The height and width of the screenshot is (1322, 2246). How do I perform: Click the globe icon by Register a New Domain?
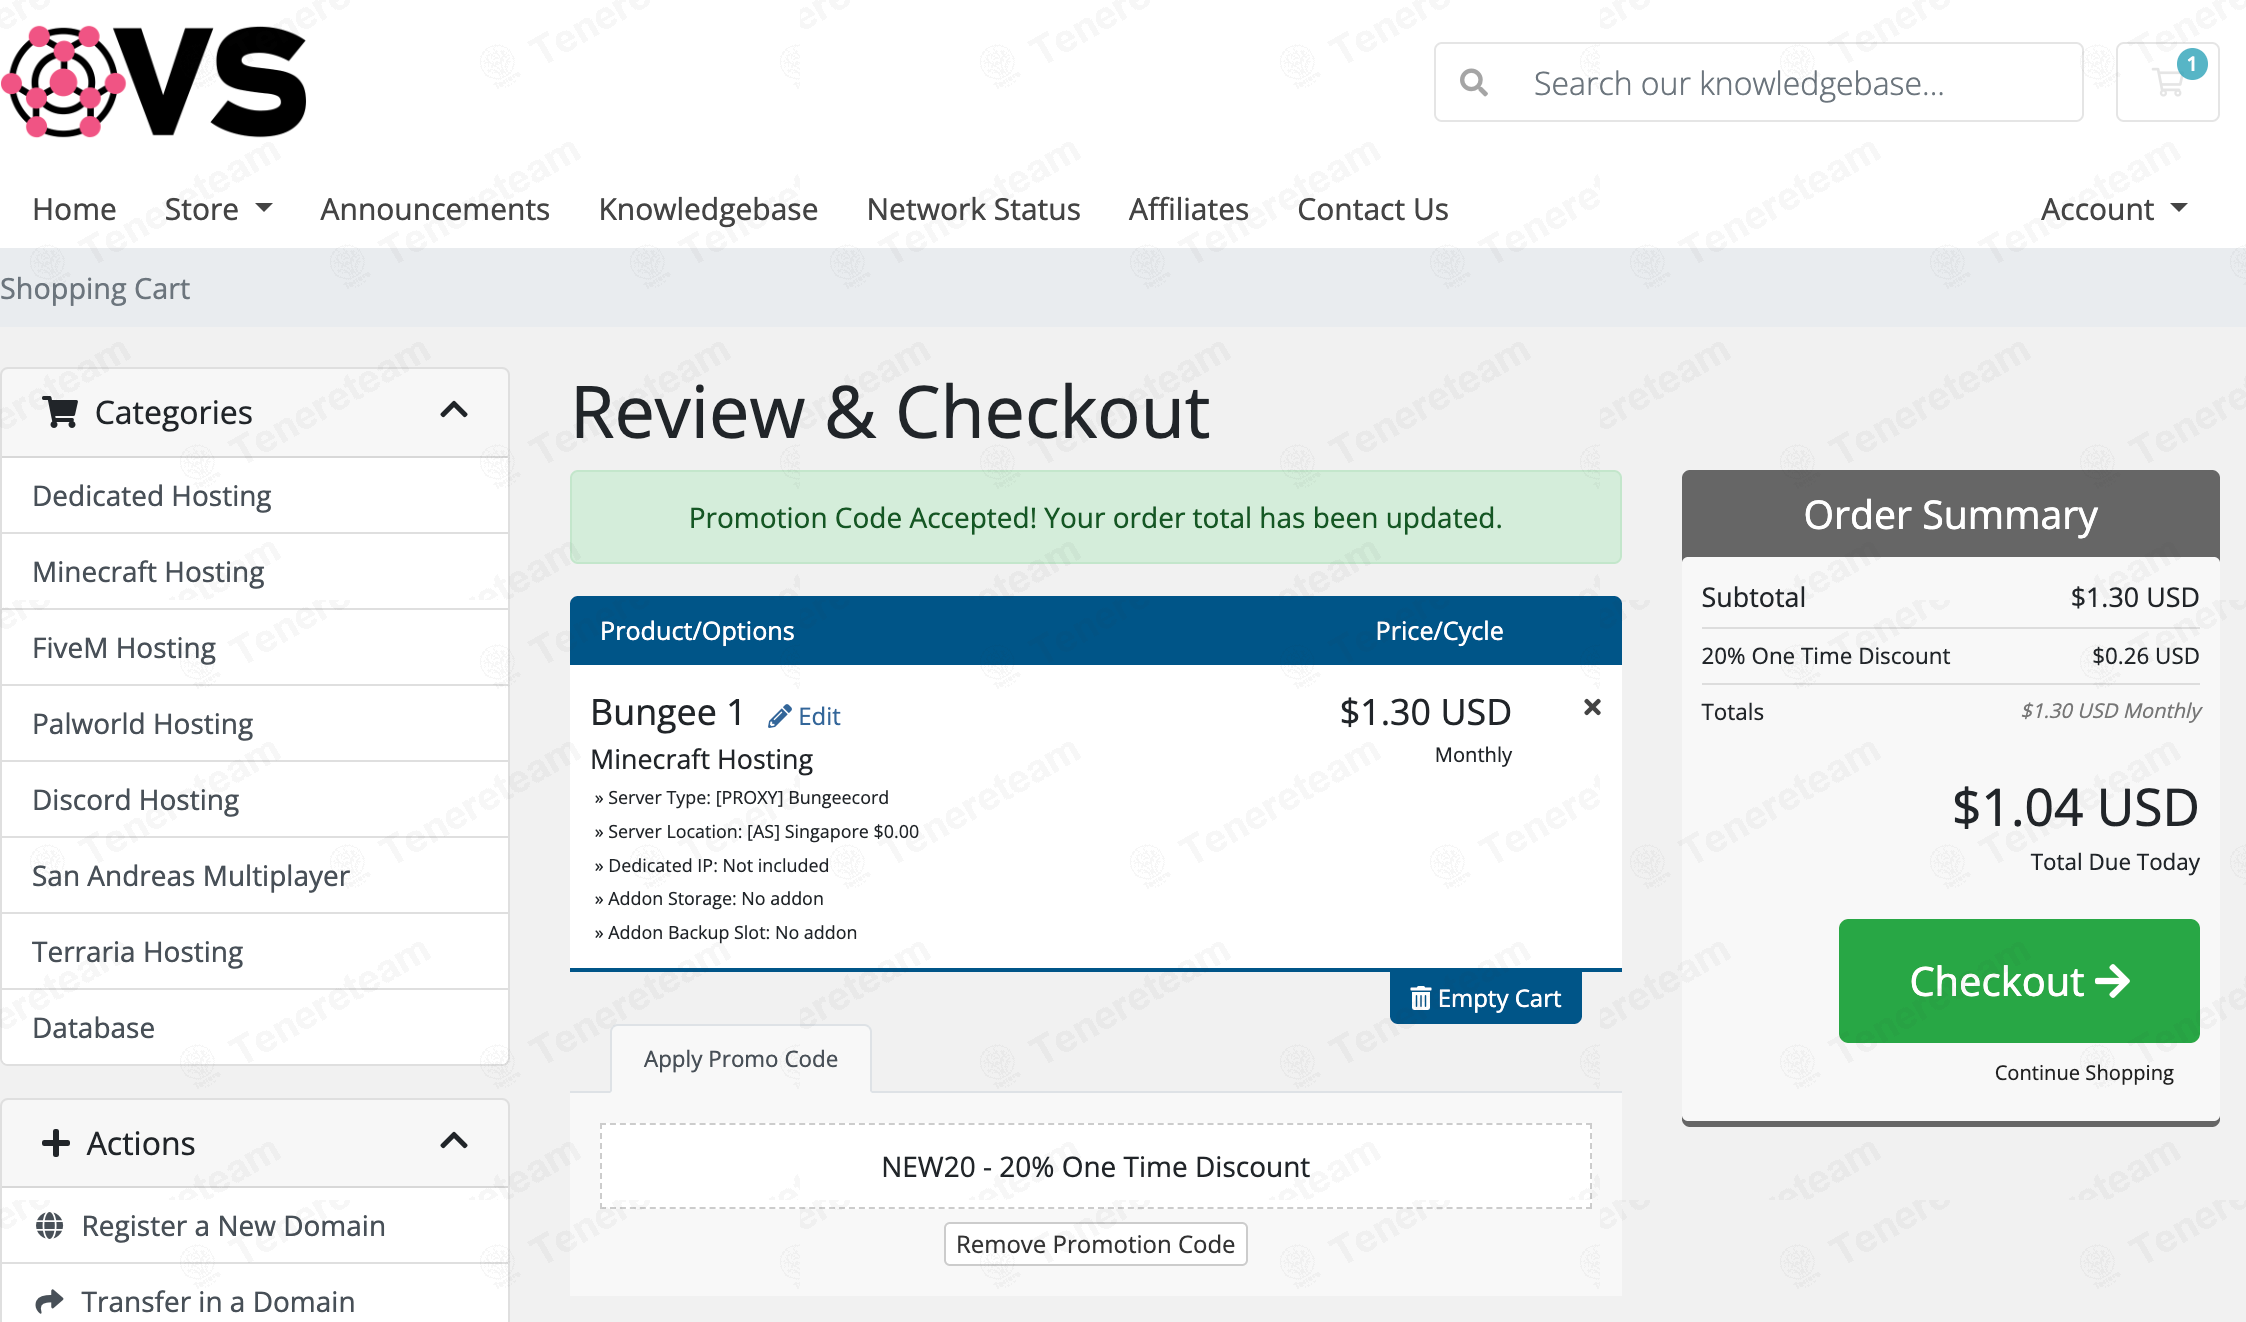pyautogui.click(x=50, y=1226)
